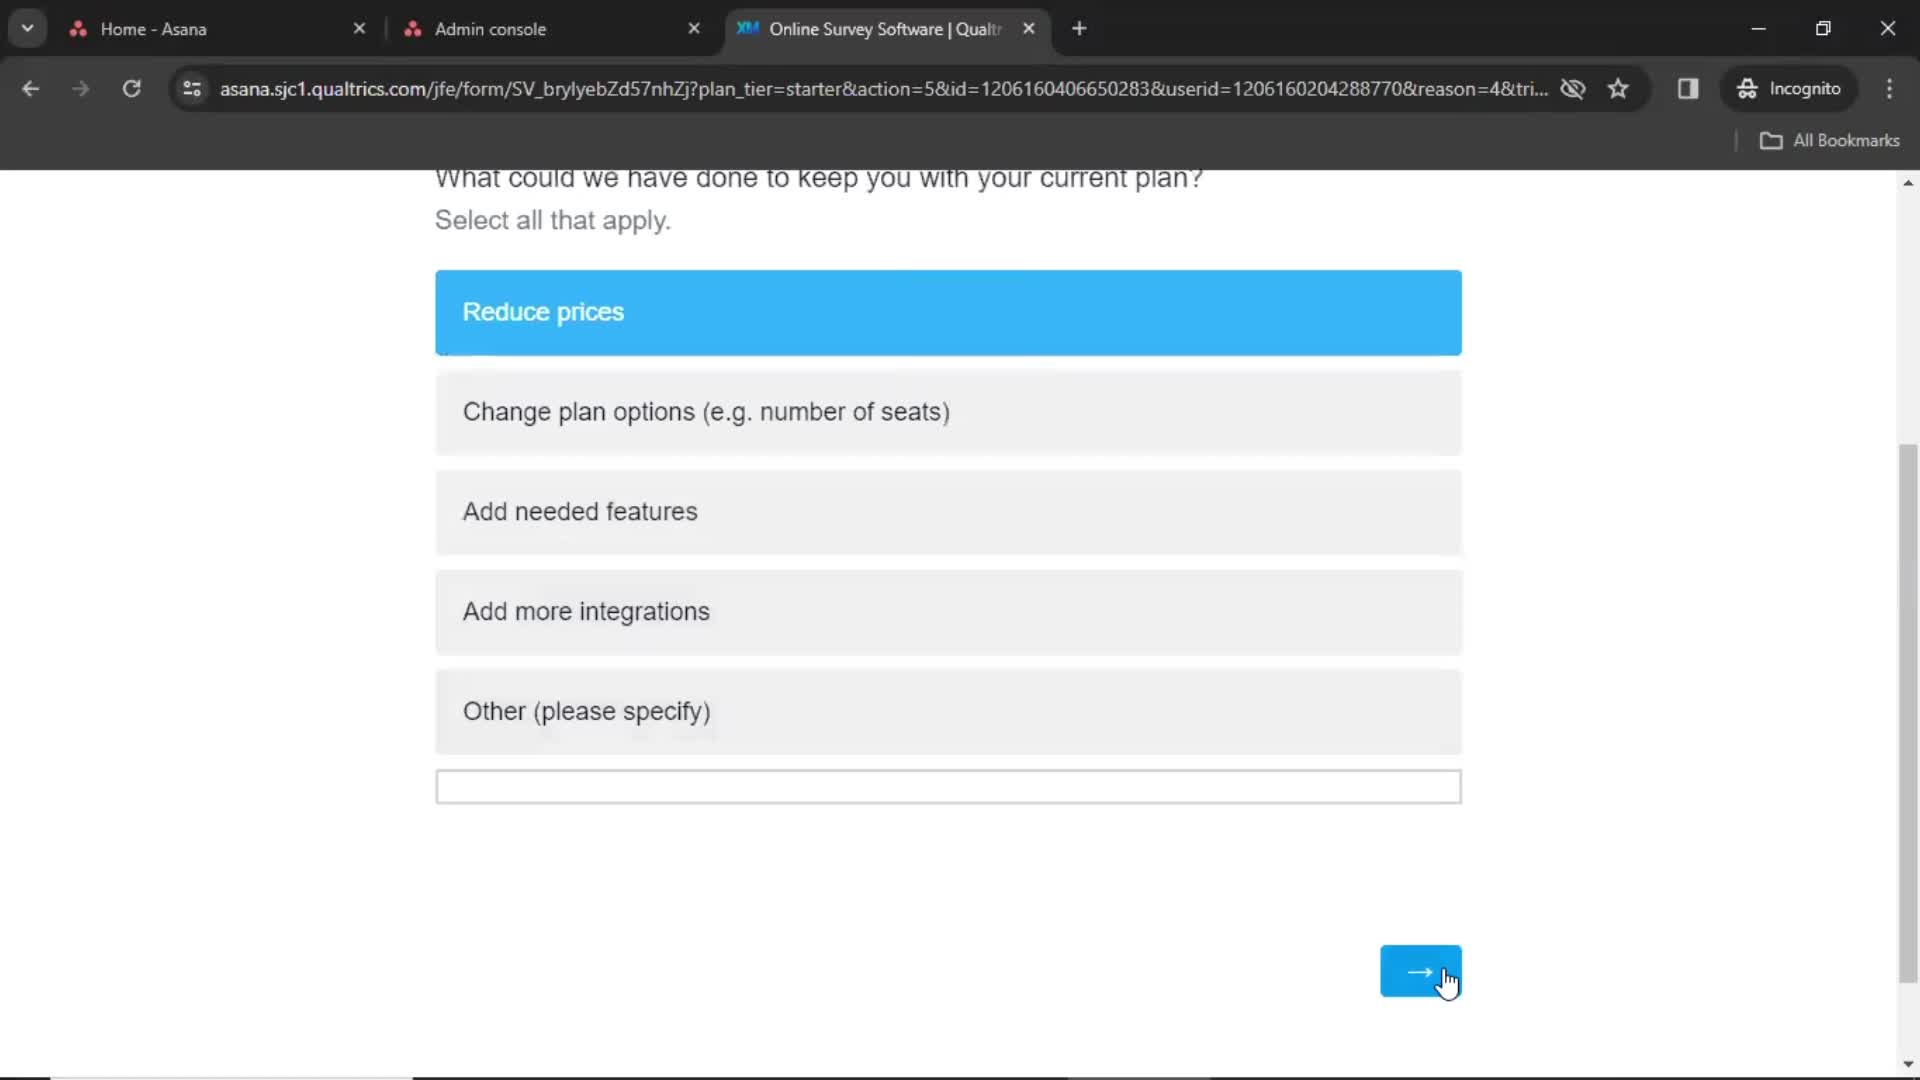The height and width of the screenshot is (1080, 1920).
Task: Toggle the 'Add more integrations' option
Action: (947, 611)
